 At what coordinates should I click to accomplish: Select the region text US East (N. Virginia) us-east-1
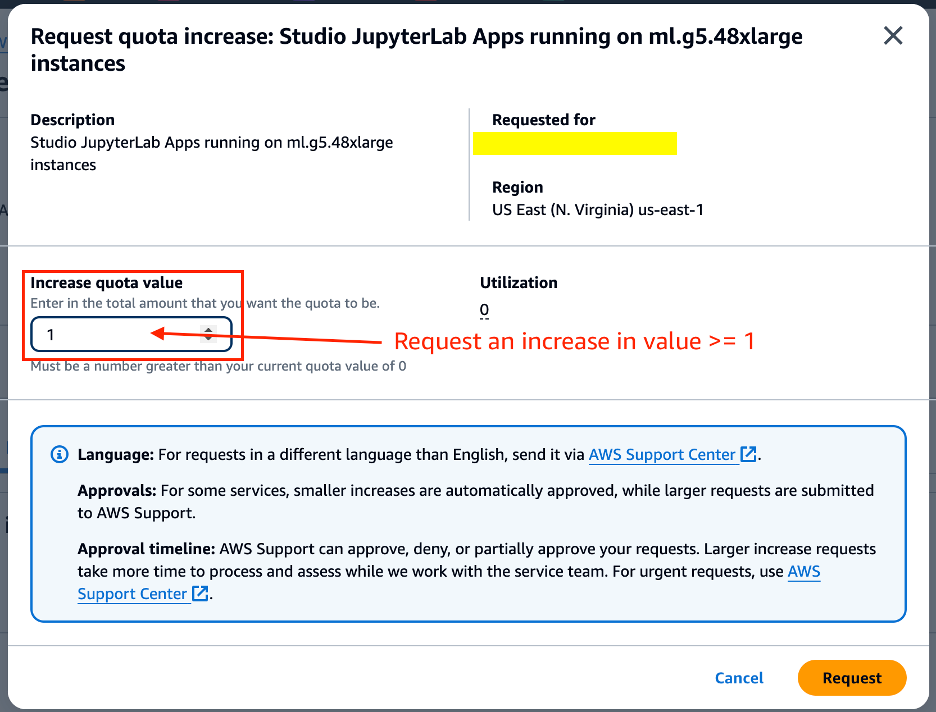(598, 210)
